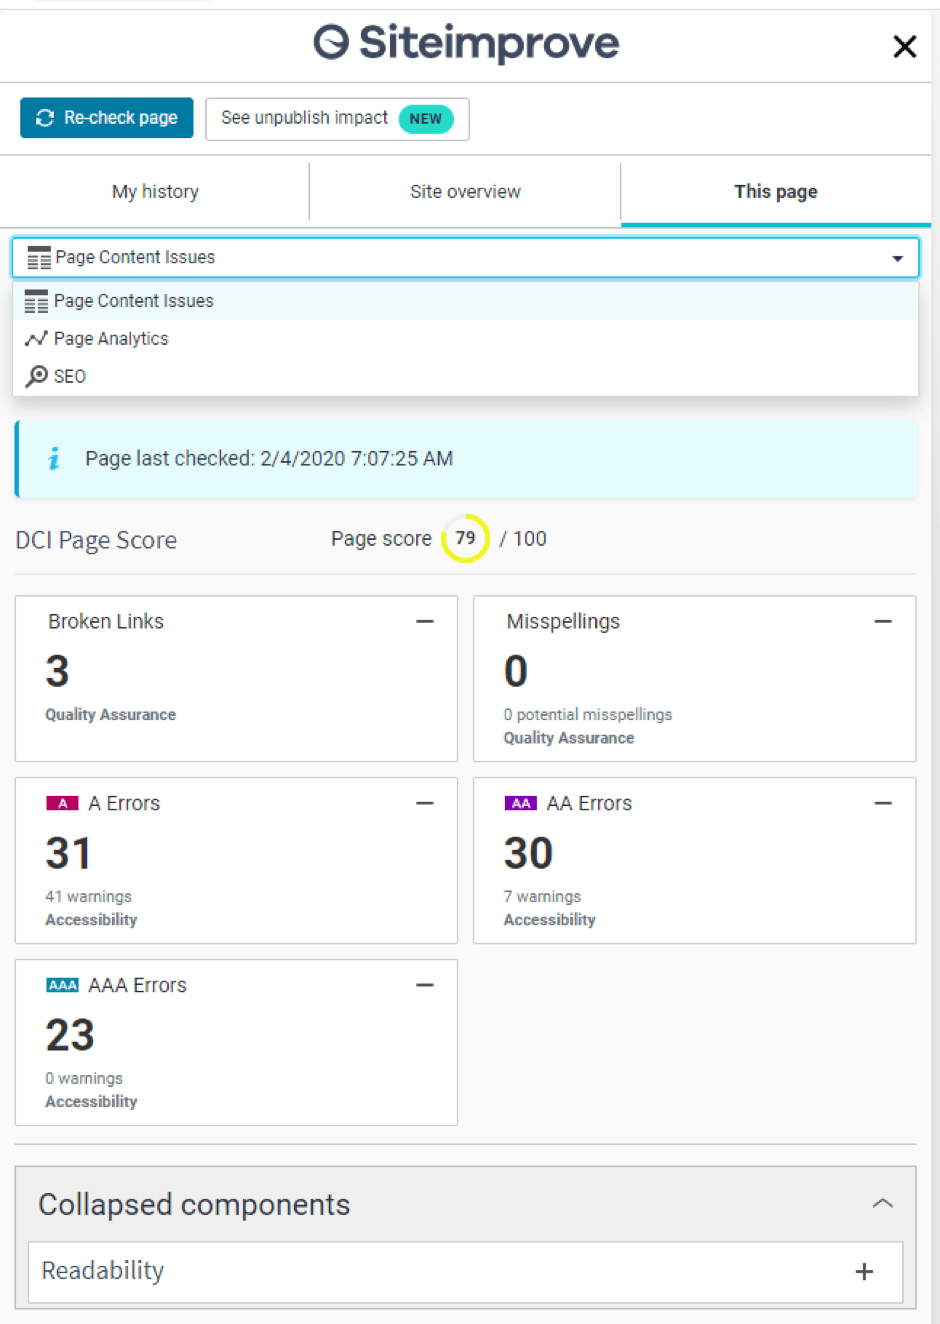This screenshot has height=1324, width=940.
Task: Expand the Readability component plus icon
Action: [864, 1271]
